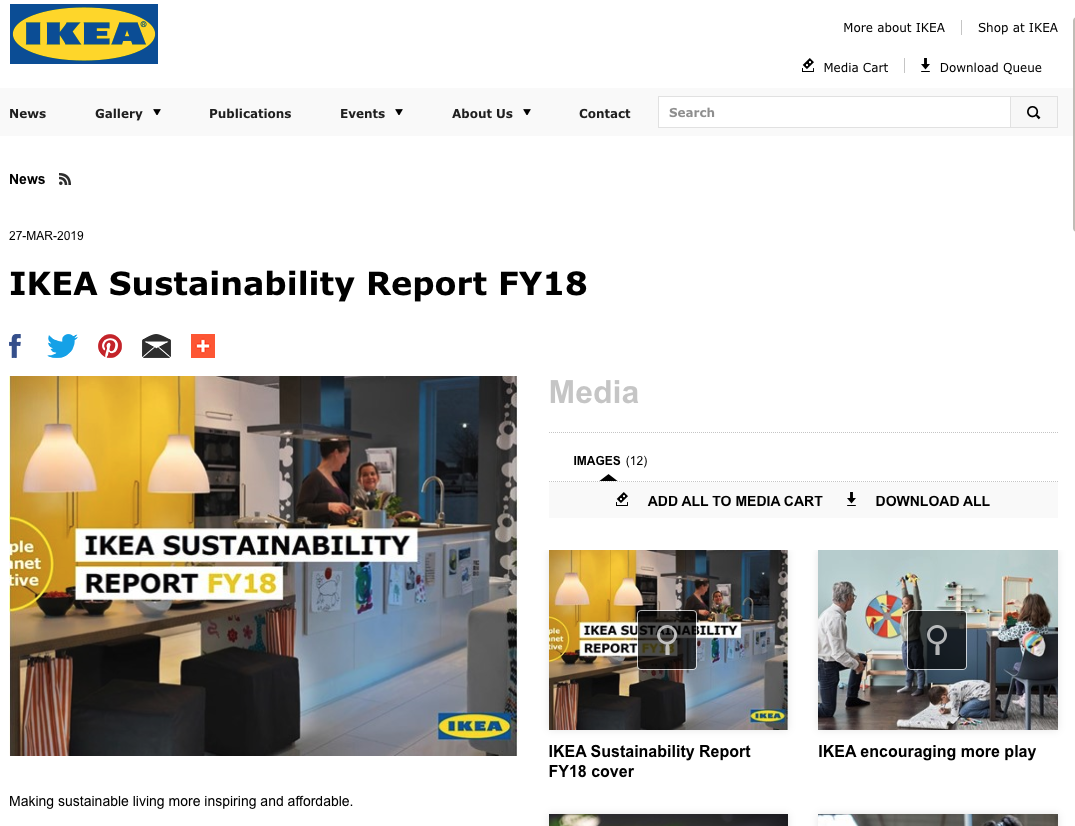Share the article via email
This screenshot has height=826, width=1075.
(x=156, y=345)
